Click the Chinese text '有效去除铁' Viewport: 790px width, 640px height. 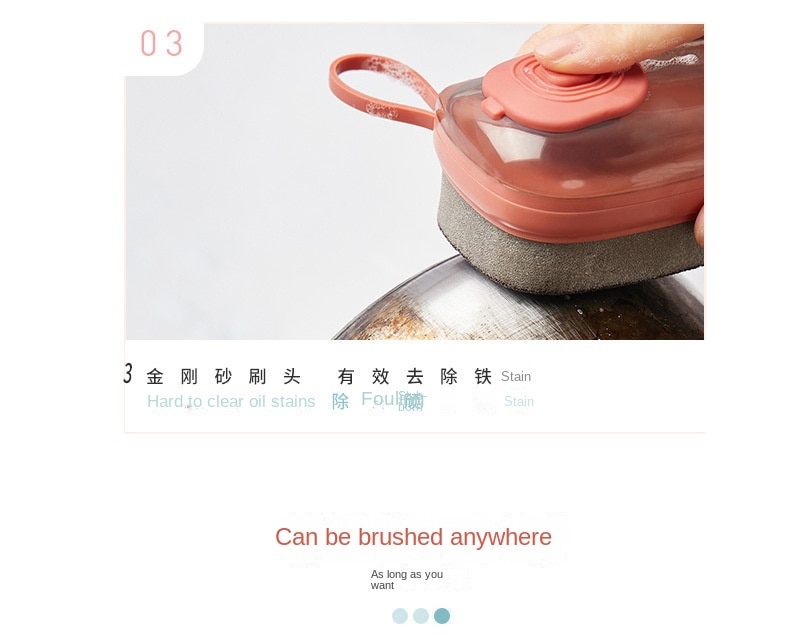click(415, 376)
